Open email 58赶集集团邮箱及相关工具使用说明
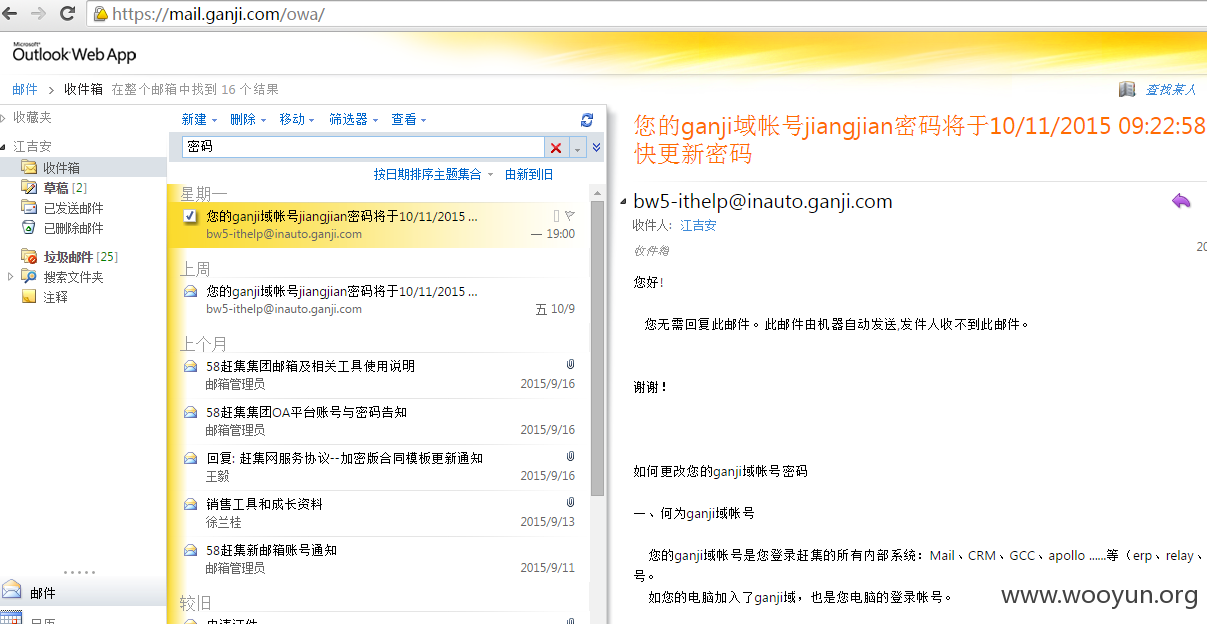The width and height of the screenshot is (1207, 624). 379,375
